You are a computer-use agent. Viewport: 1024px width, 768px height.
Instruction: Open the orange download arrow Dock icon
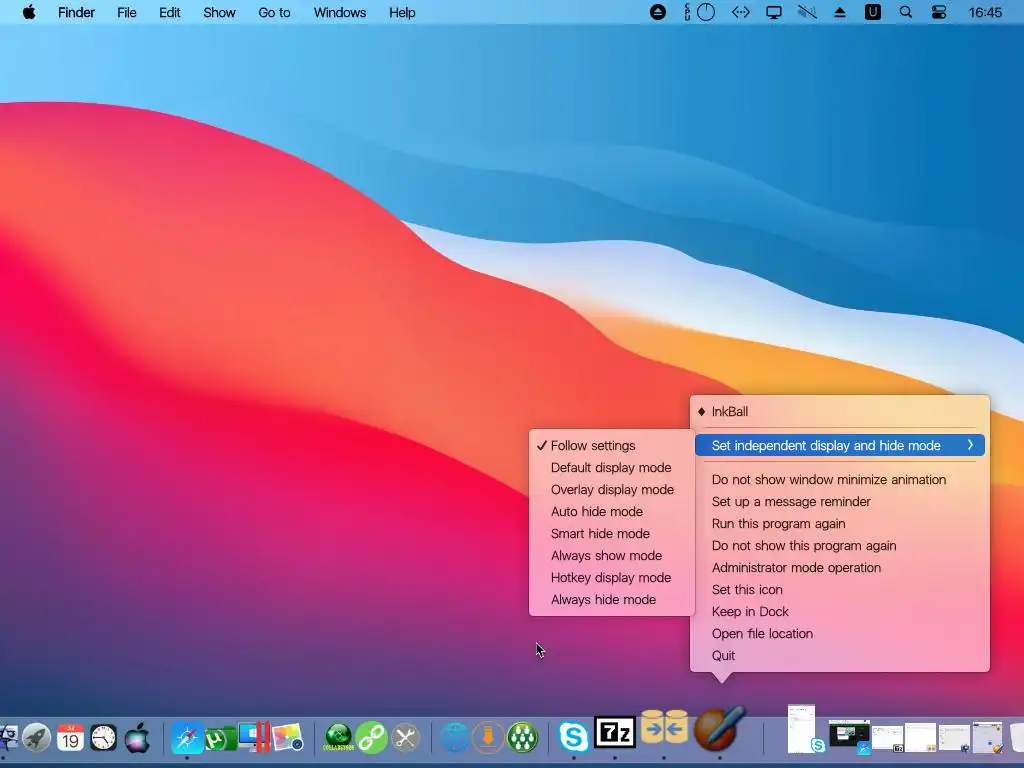click(488, 738)
